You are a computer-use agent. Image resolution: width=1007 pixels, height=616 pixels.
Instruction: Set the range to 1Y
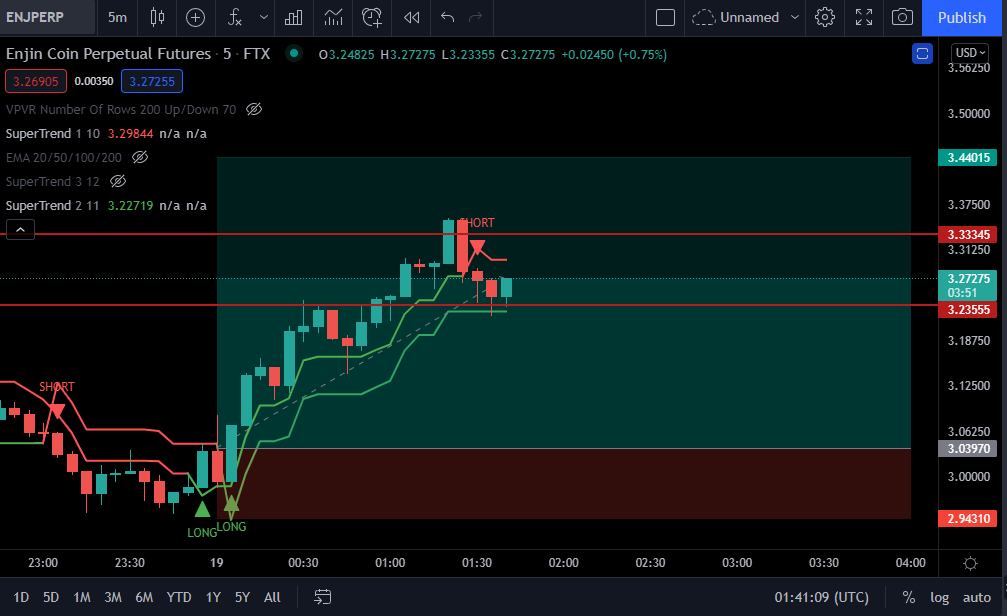[x=213, y=597]
